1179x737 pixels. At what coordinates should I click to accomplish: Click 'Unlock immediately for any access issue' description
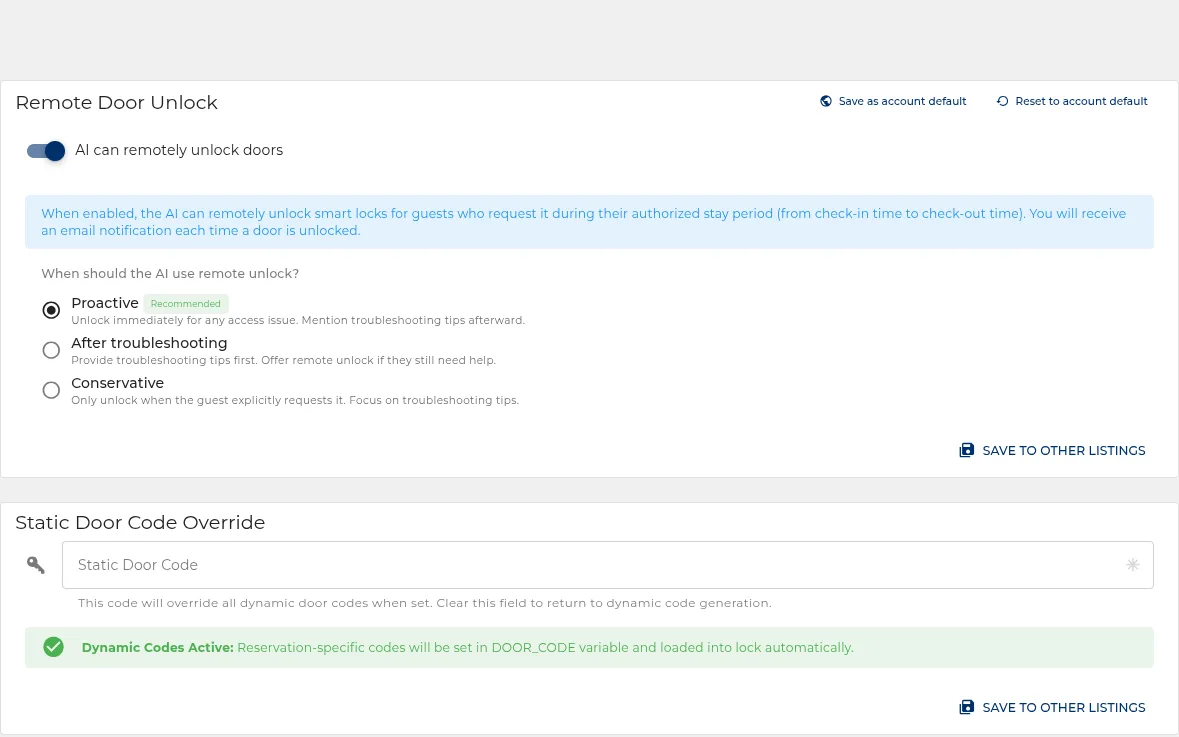(x=298, y=320)
